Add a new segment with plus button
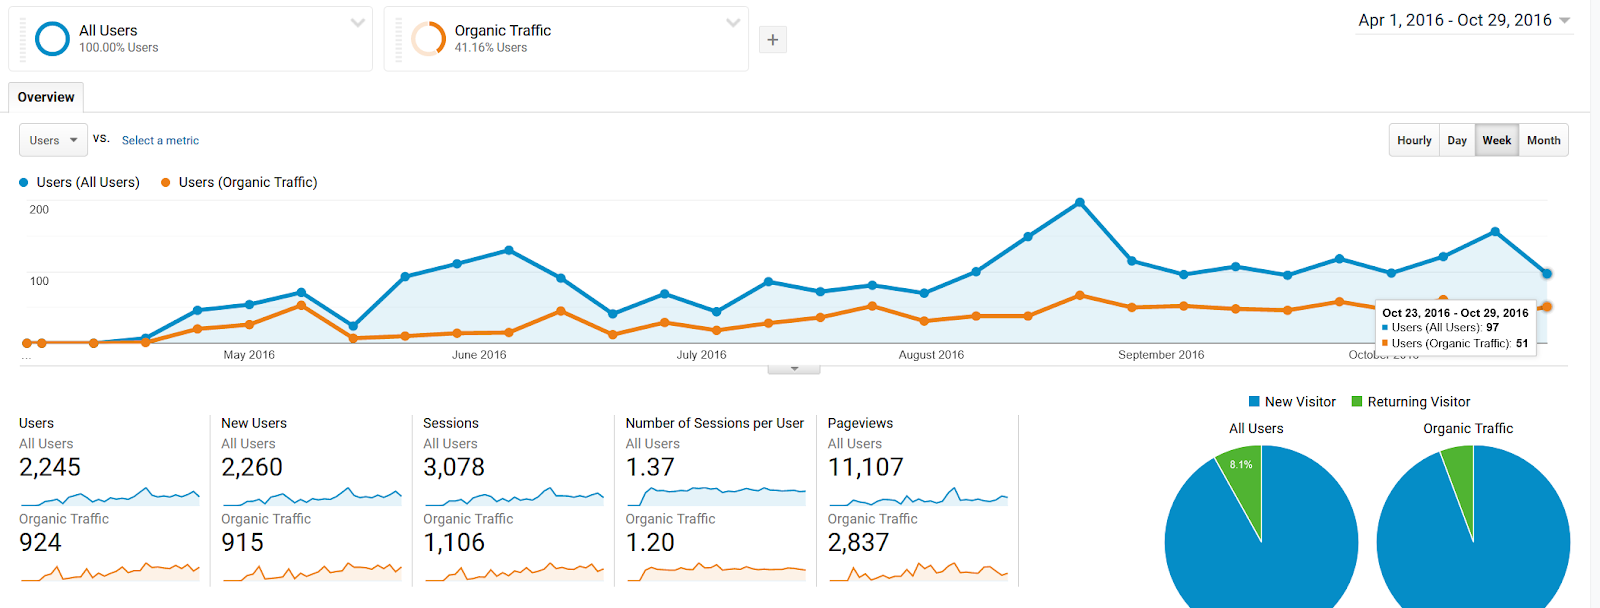 pyautogui.click(x=772, y=40)
